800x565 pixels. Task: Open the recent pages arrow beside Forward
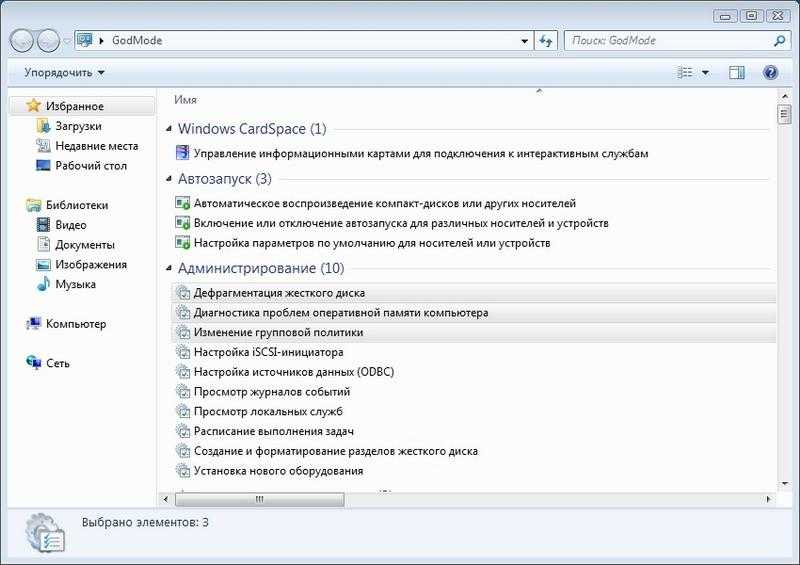coord(67,41)
